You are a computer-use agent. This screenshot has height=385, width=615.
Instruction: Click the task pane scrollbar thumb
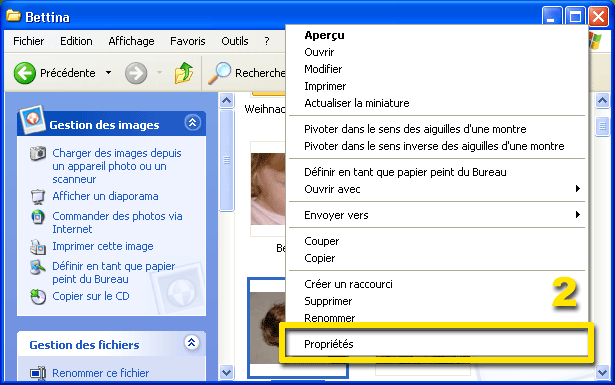click(226, 160)
